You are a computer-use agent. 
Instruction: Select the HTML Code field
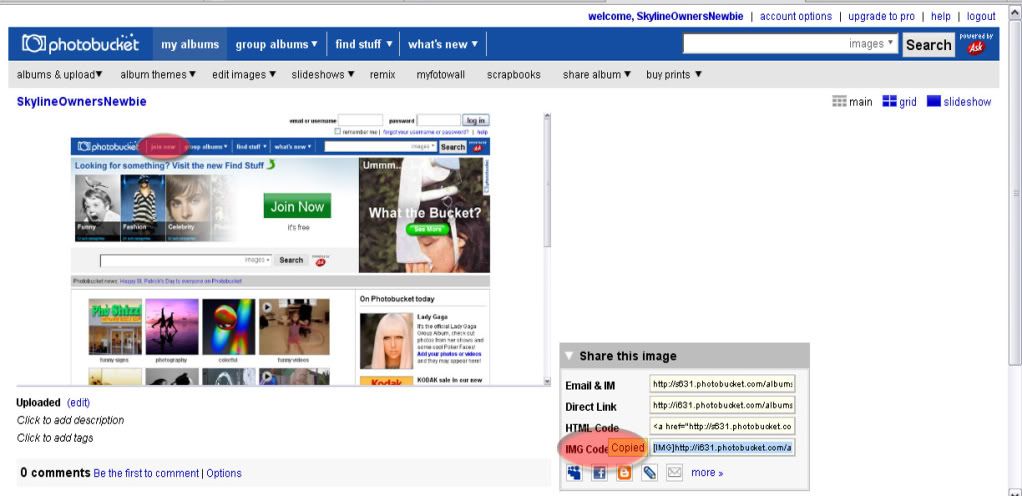[x=722, y=426]
